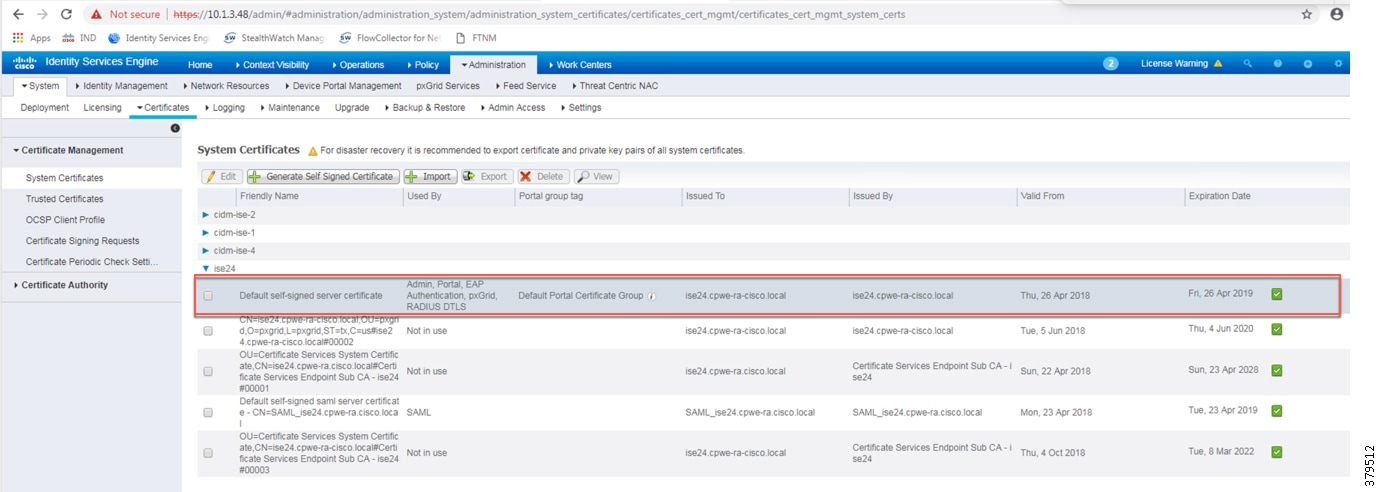Open the ISE help icon

1278,64
